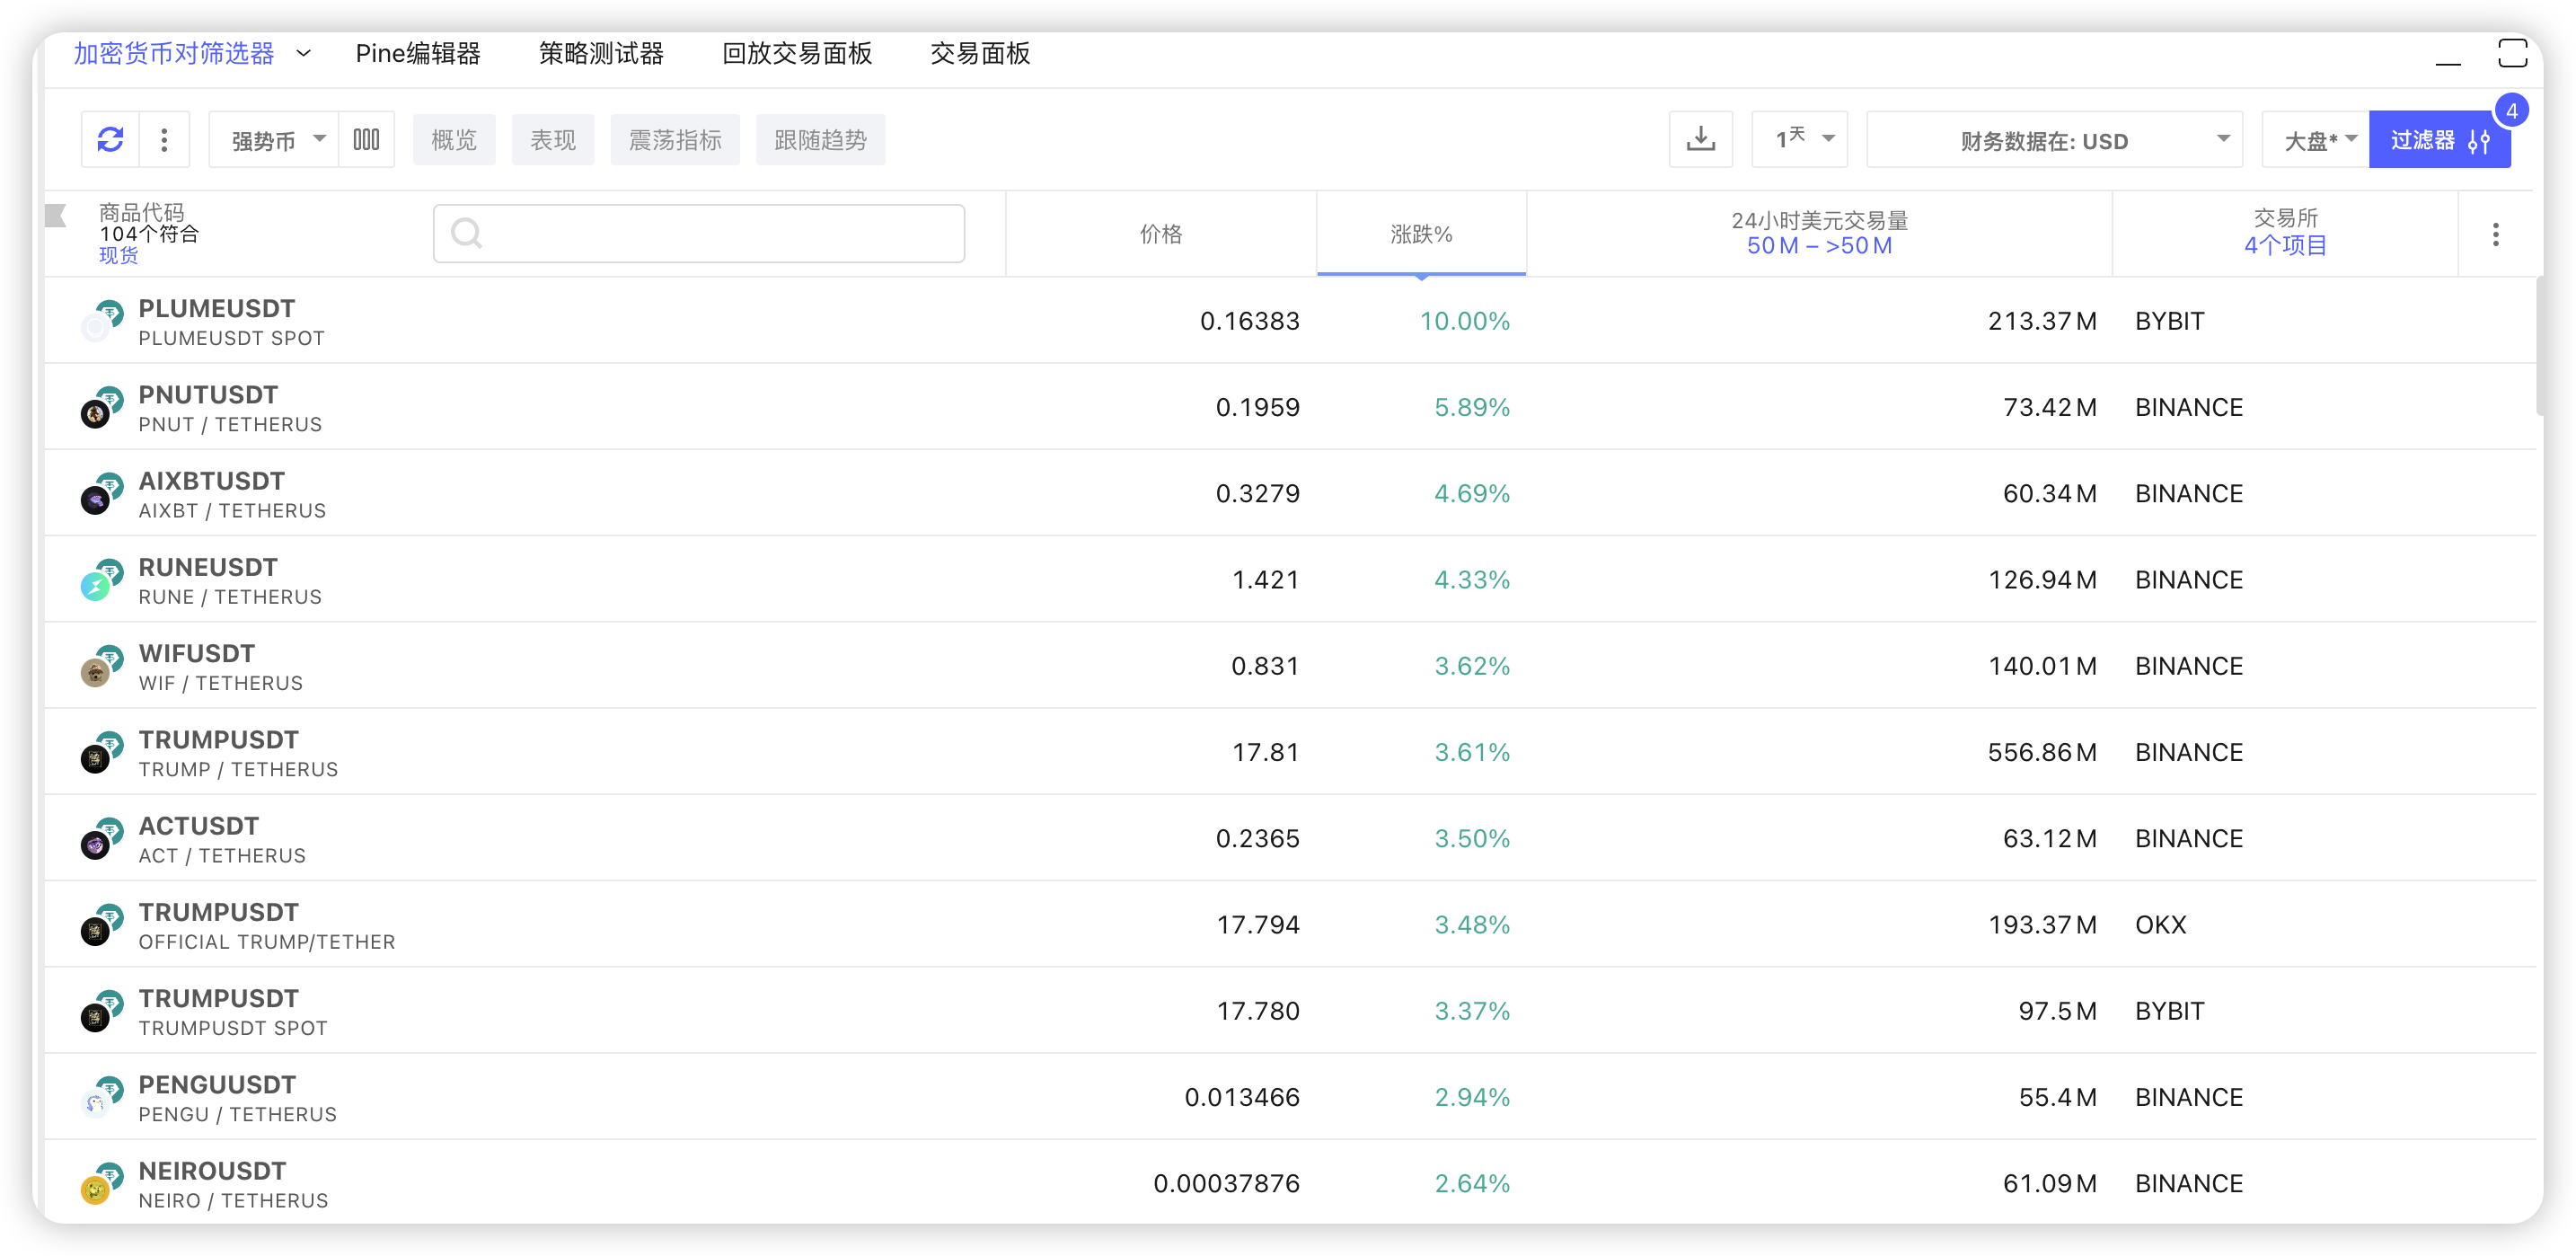Open the column setup bars icon

click(366, 140)
